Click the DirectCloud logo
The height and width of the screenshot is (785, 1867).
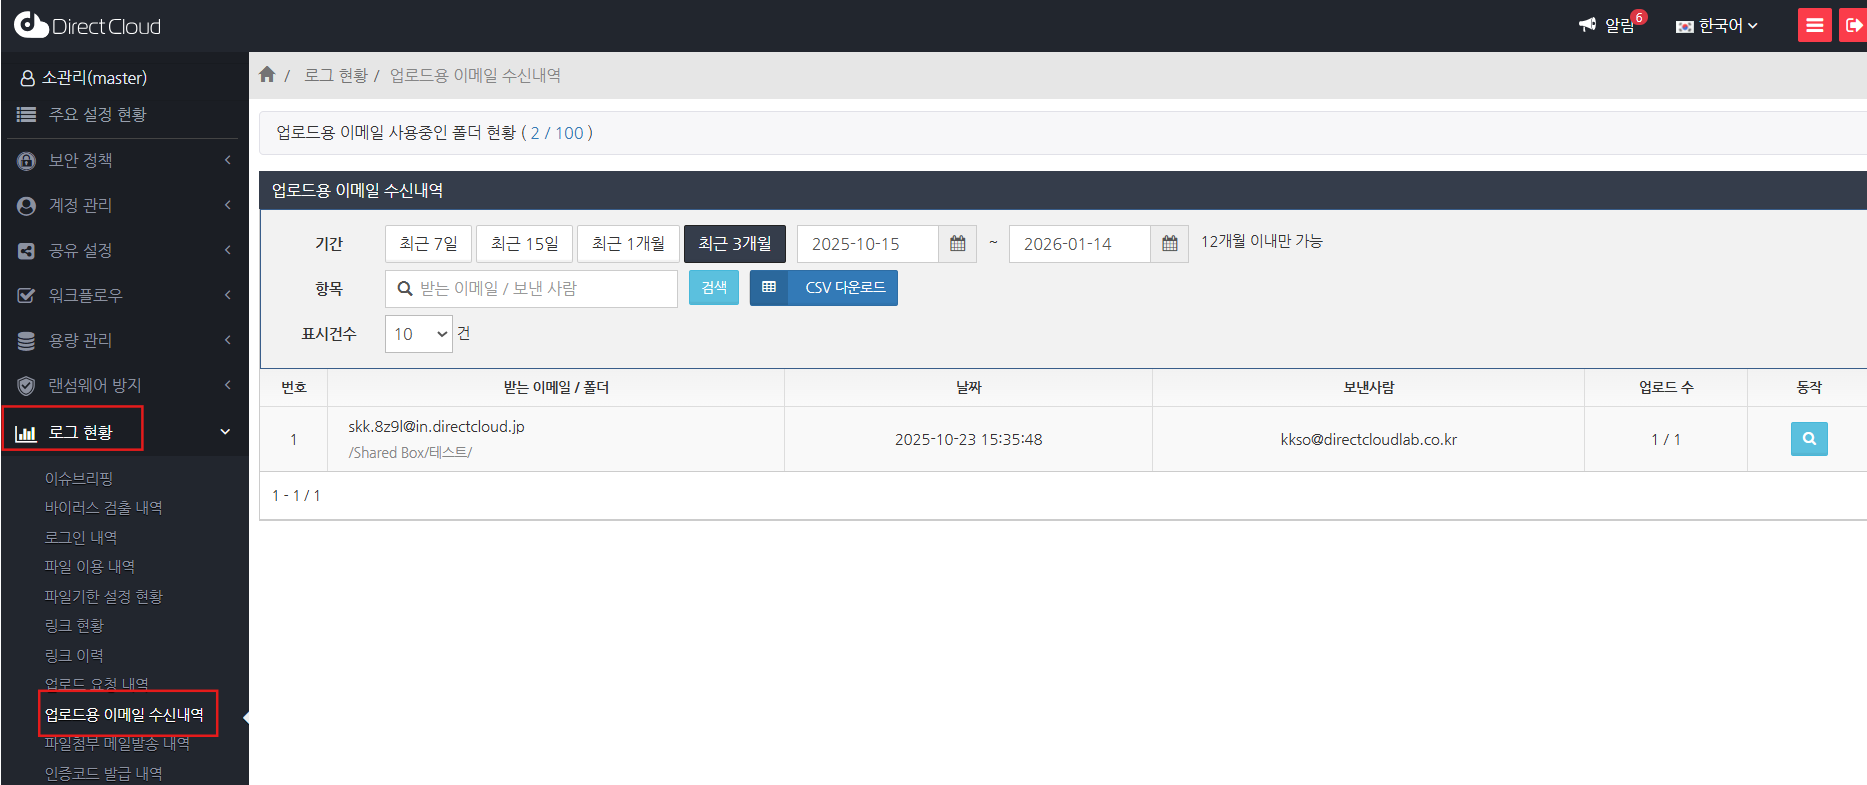coord(88,26)
